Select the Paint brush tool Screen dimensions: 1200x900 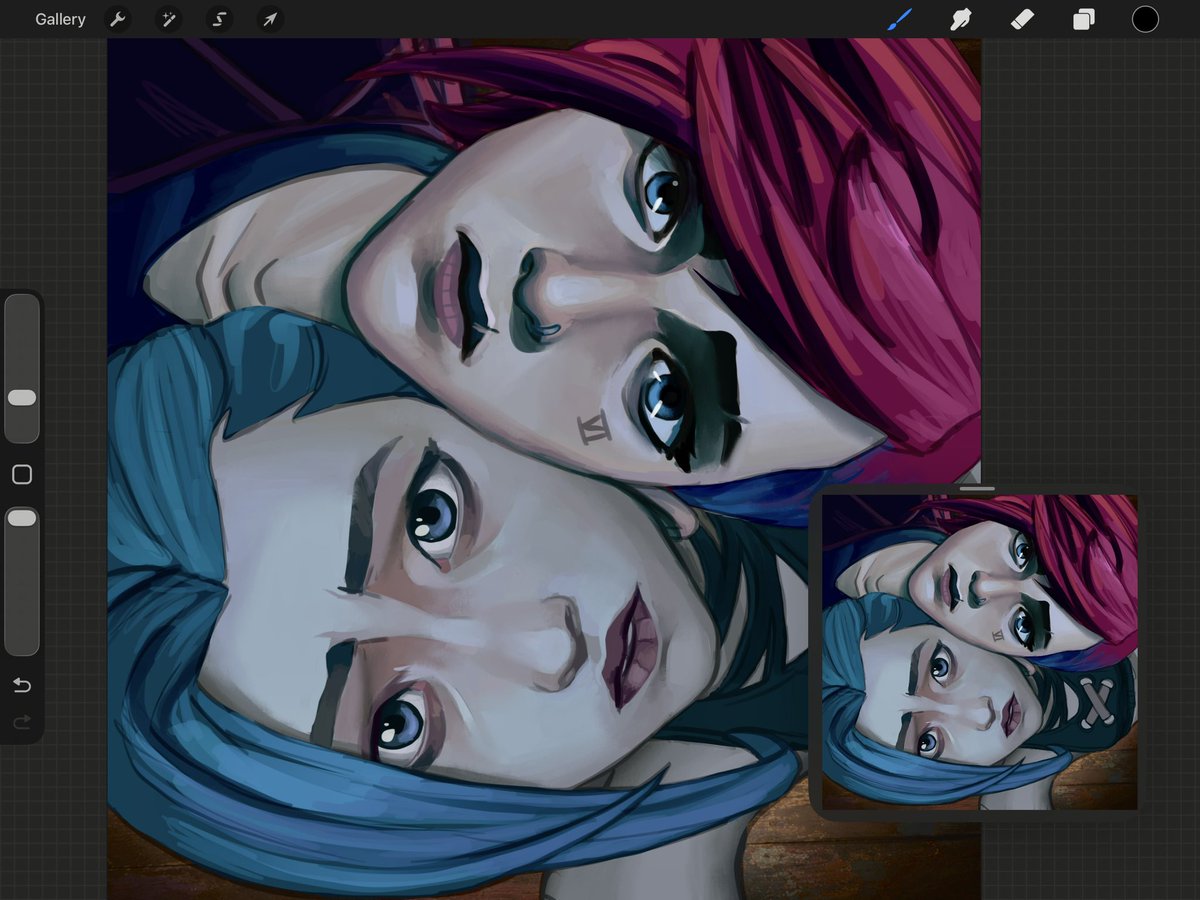[900, 19]
